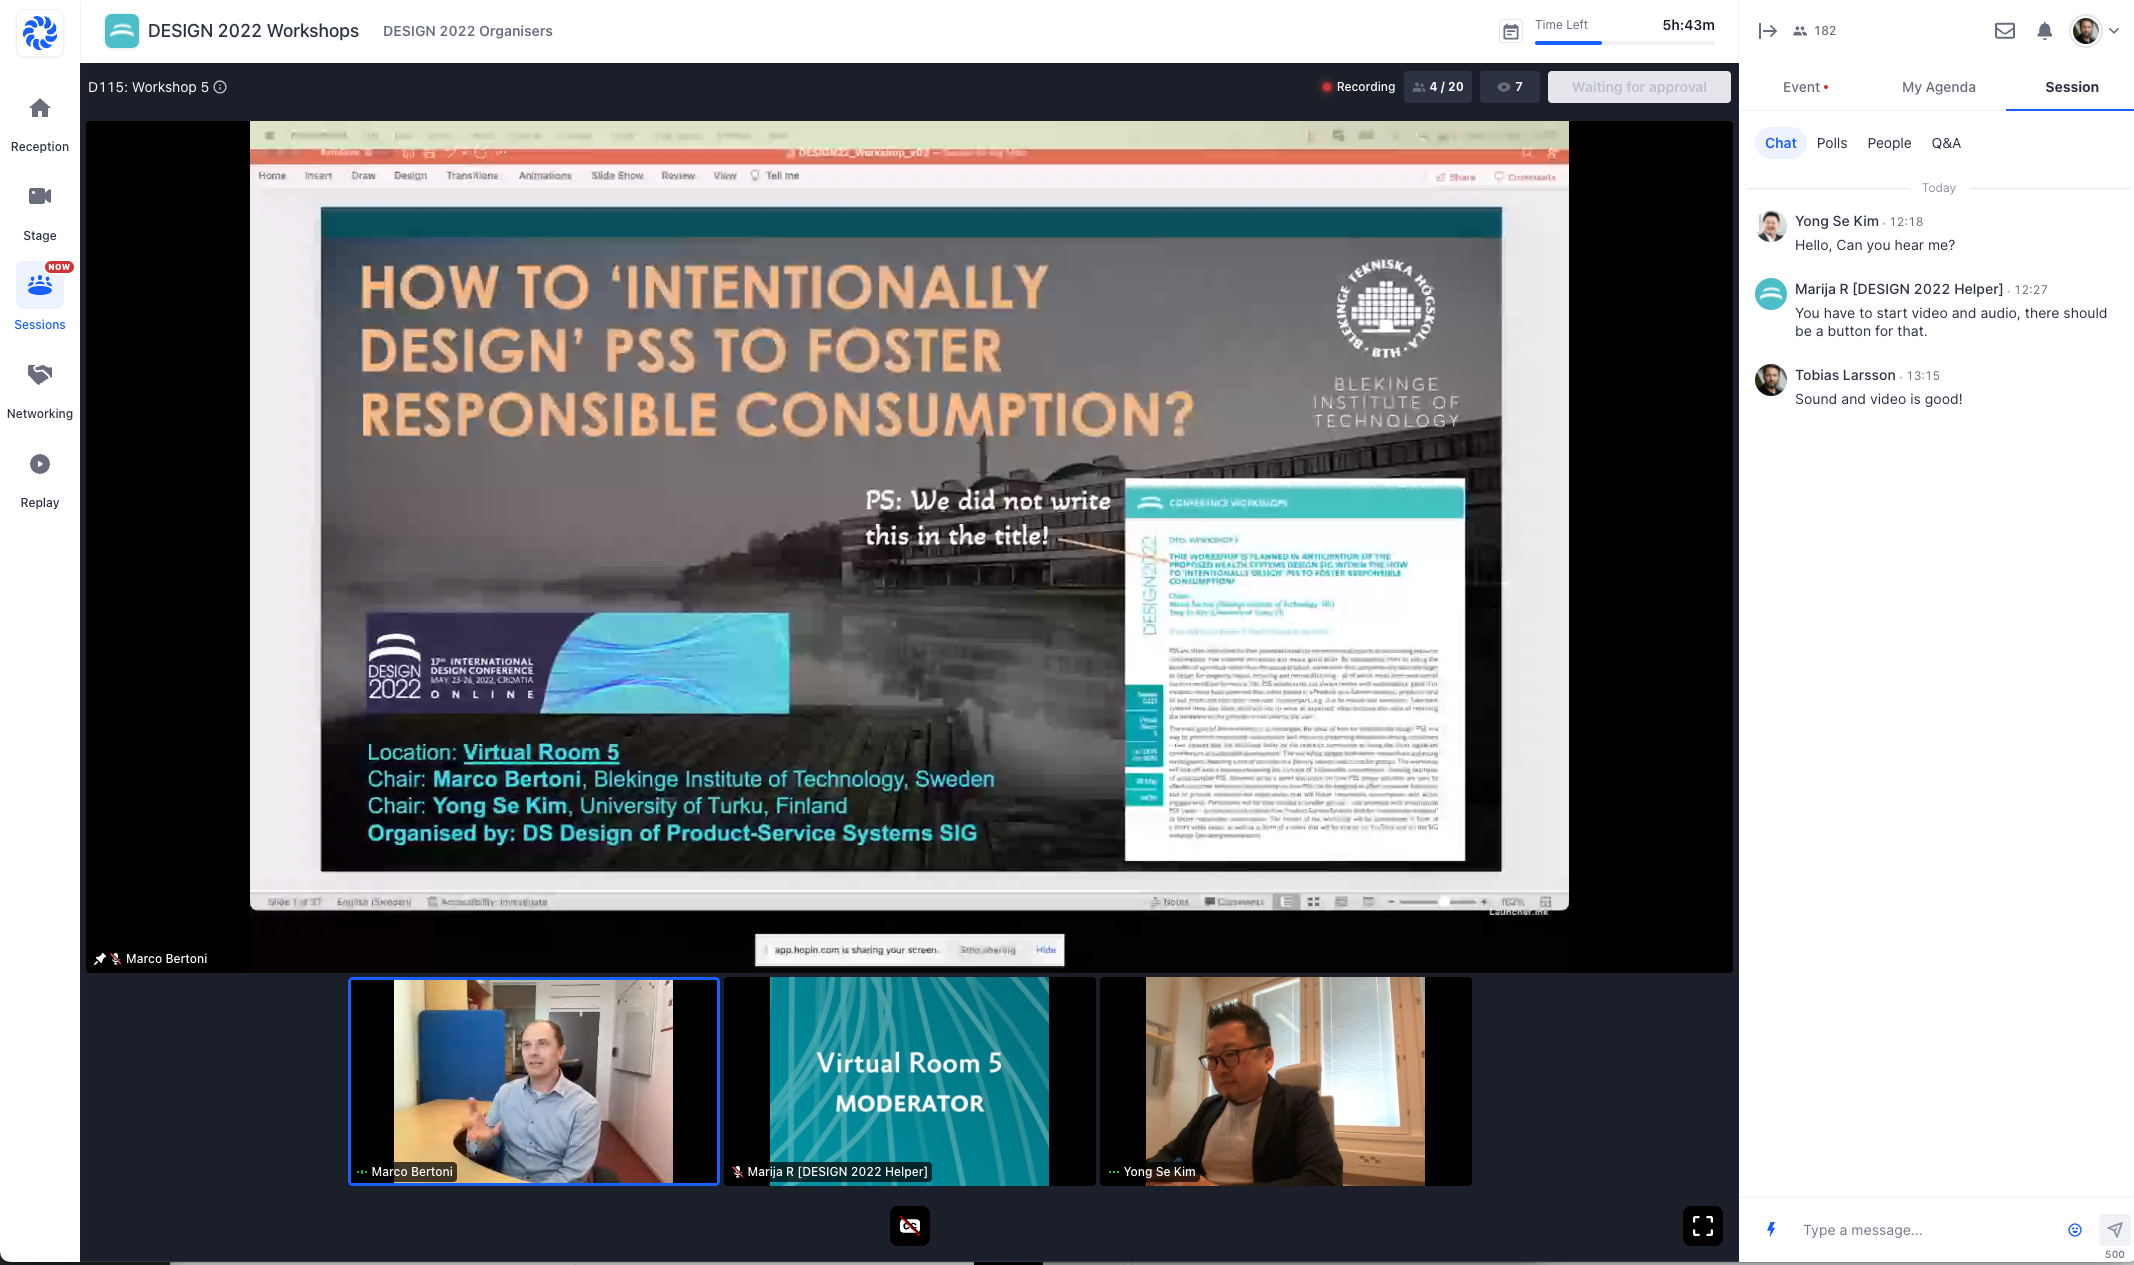Click the pin icon beside Marco Bertoni

(100, 959)
